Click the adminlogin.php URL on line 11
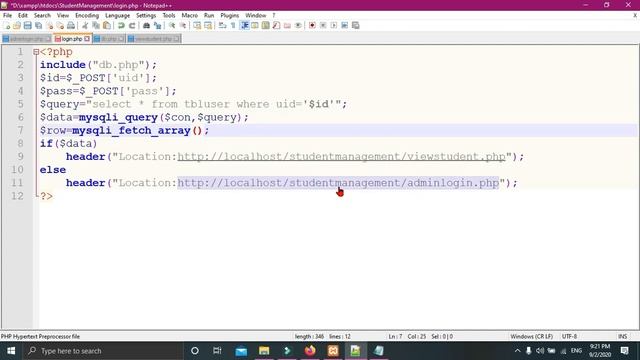 tap(338, 183)
